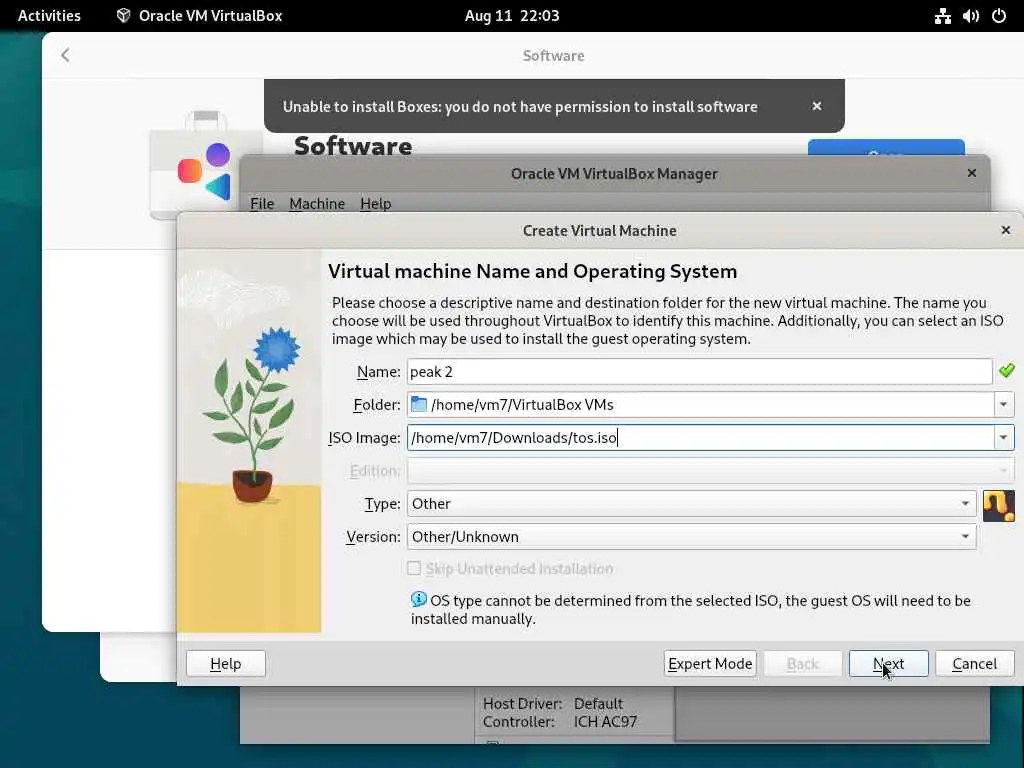The image size is (1024, 768).
Task: Click the Host Driver Default value
Action: (598, 703)
